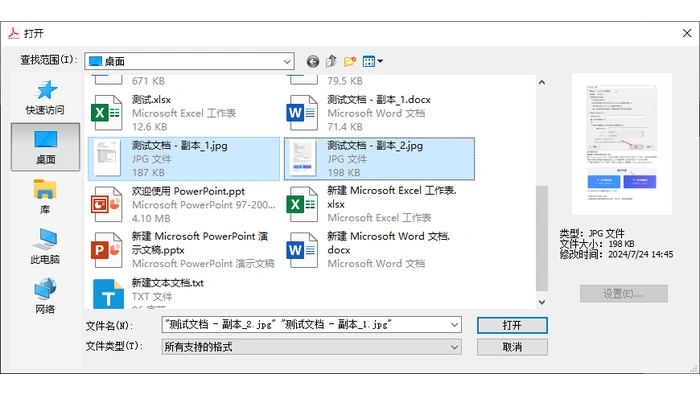Viewport: 700px width, 395px height.
Task: Open Quick Access star icon in sidebar
Action: click(x=46, y=90)
